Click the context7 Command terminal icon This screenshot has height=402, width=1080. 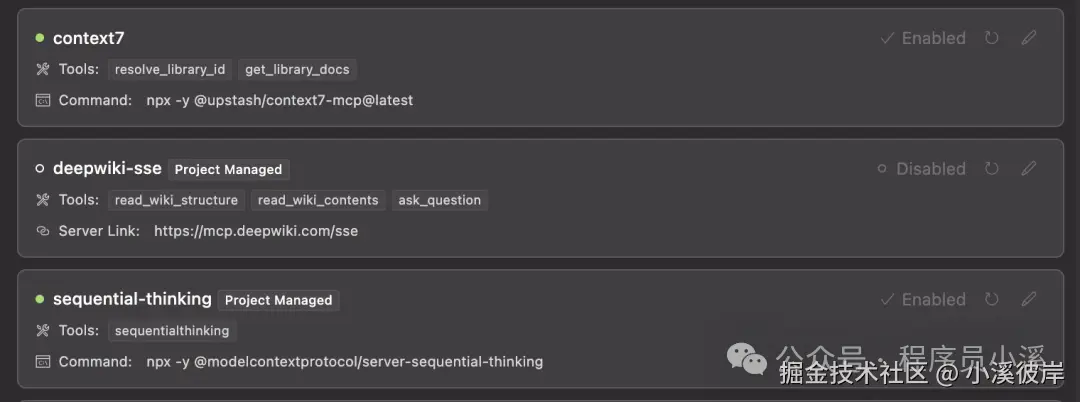pos(42,100)
